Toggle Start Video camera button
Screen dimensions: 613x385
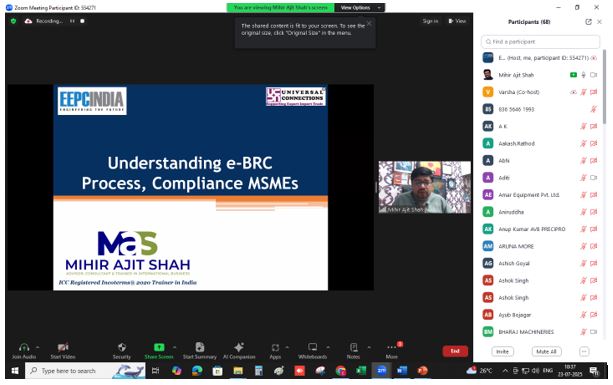[63, 347]
